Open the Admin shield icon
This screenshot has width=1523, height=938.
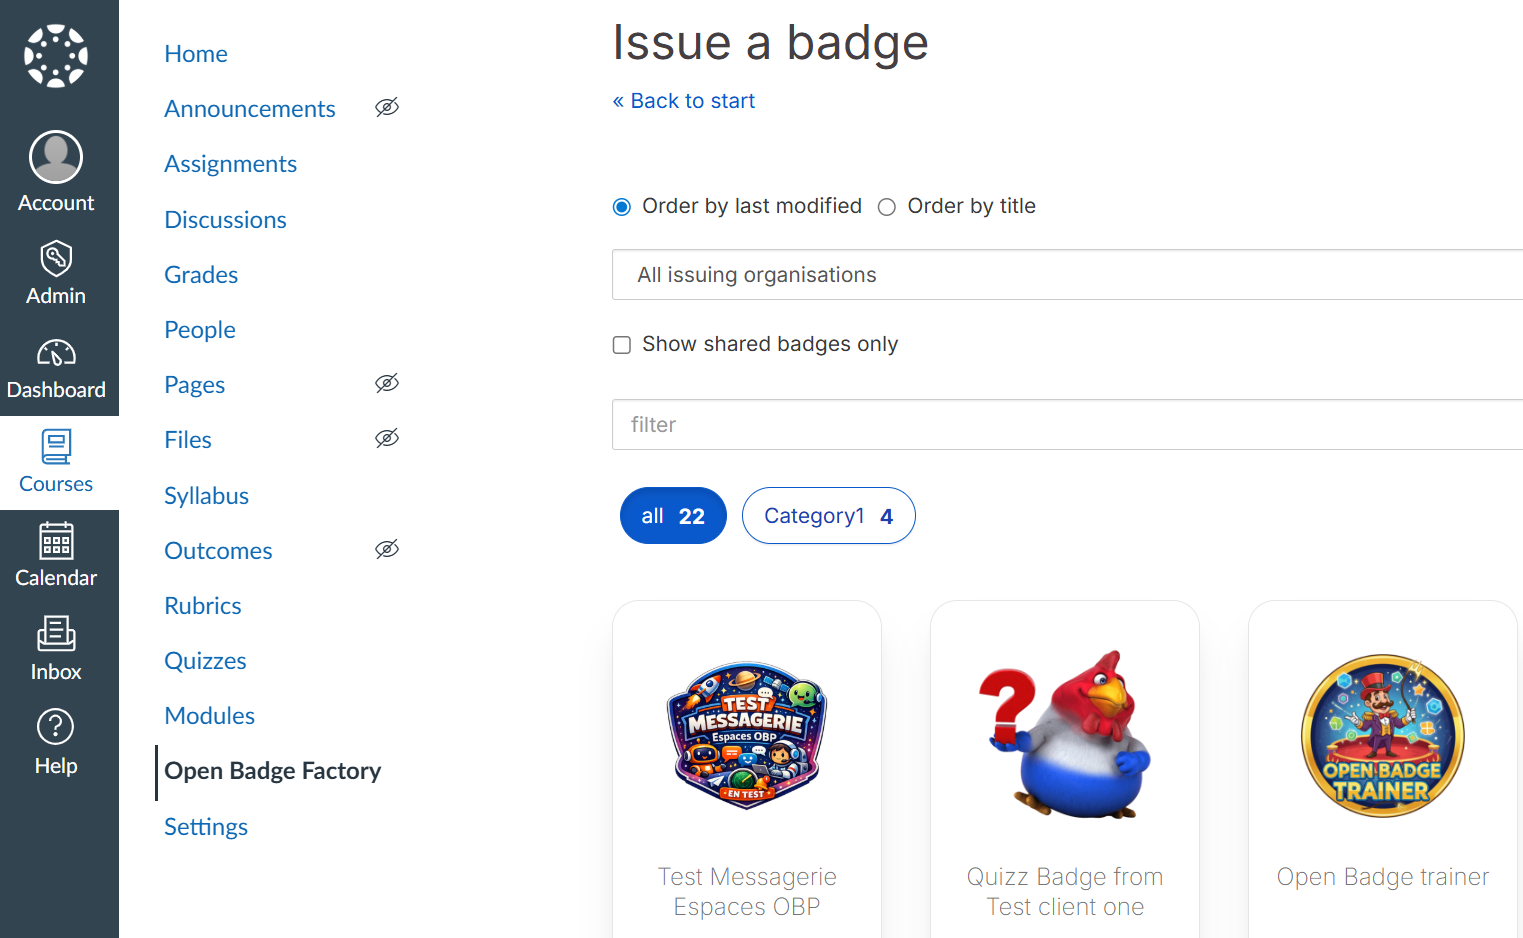coord(56,258)
